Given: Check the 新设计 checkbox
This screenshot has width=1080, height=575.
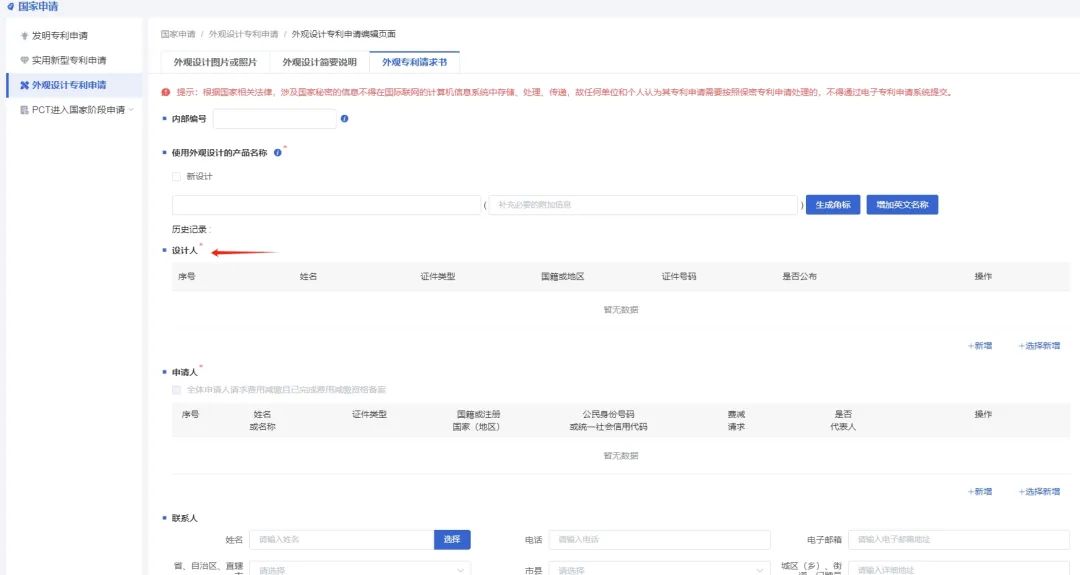Looking at the screenshot, I should tap(177, 177).
